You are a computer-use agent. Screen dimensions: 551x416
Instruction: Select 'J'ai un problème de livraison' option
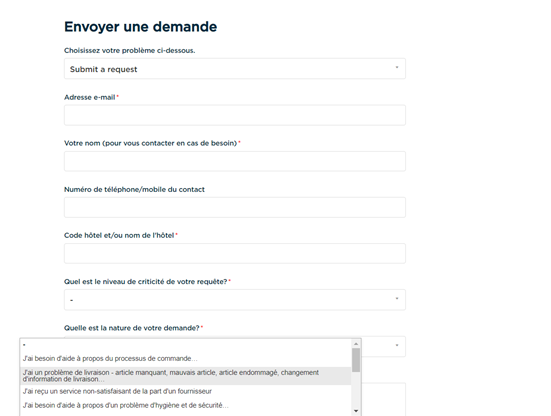[186, 376]
